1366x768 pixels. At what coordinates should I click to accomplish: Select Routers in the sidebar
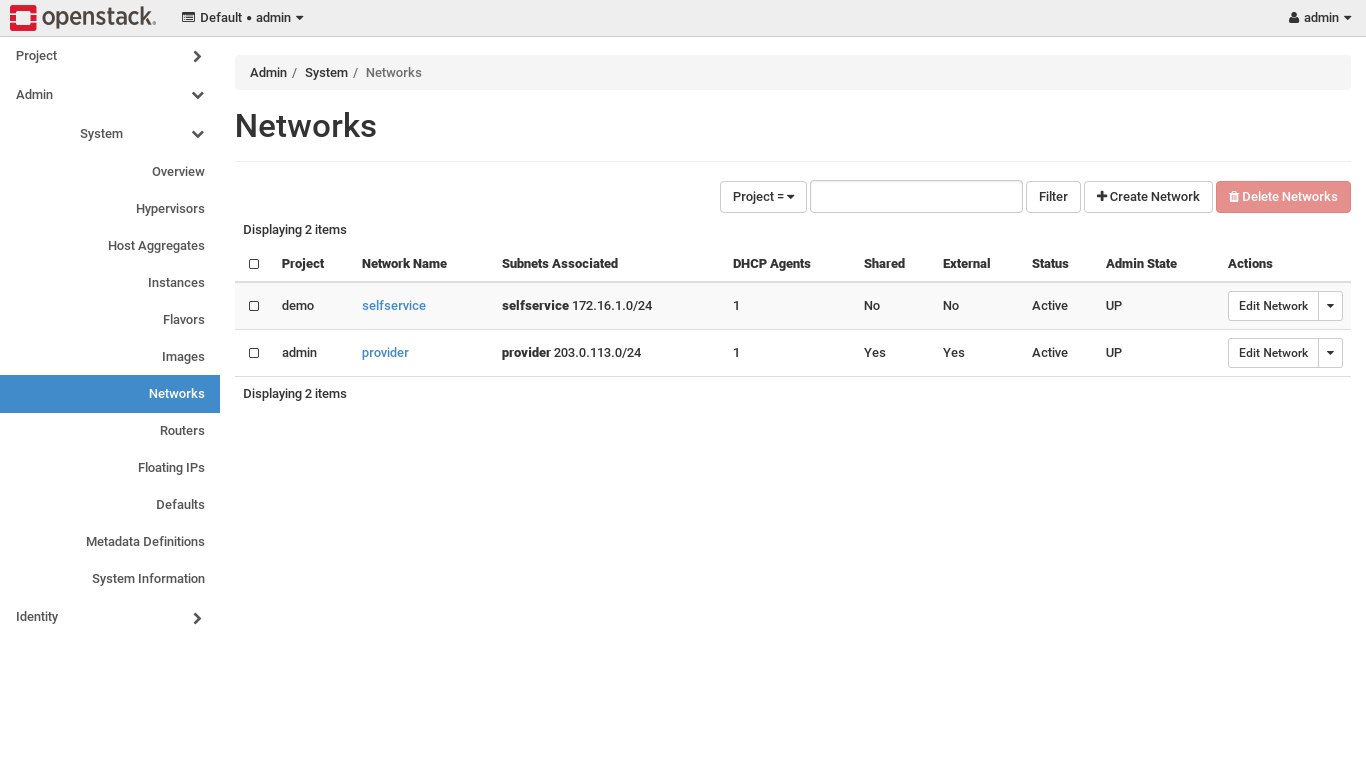click(x=182, y=430)
